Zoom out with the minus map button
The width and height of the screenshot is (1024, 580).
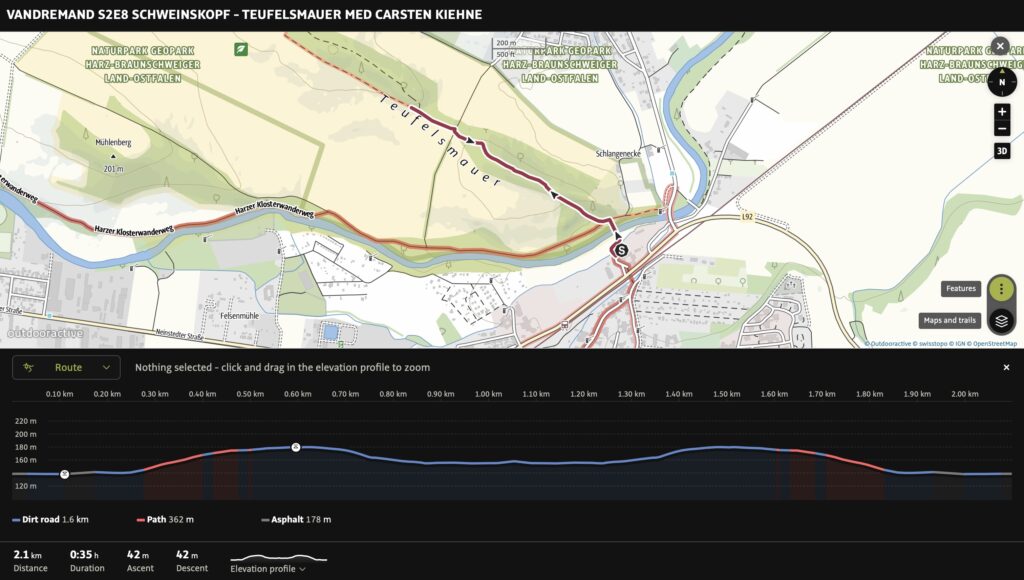tap(1002, 129)
